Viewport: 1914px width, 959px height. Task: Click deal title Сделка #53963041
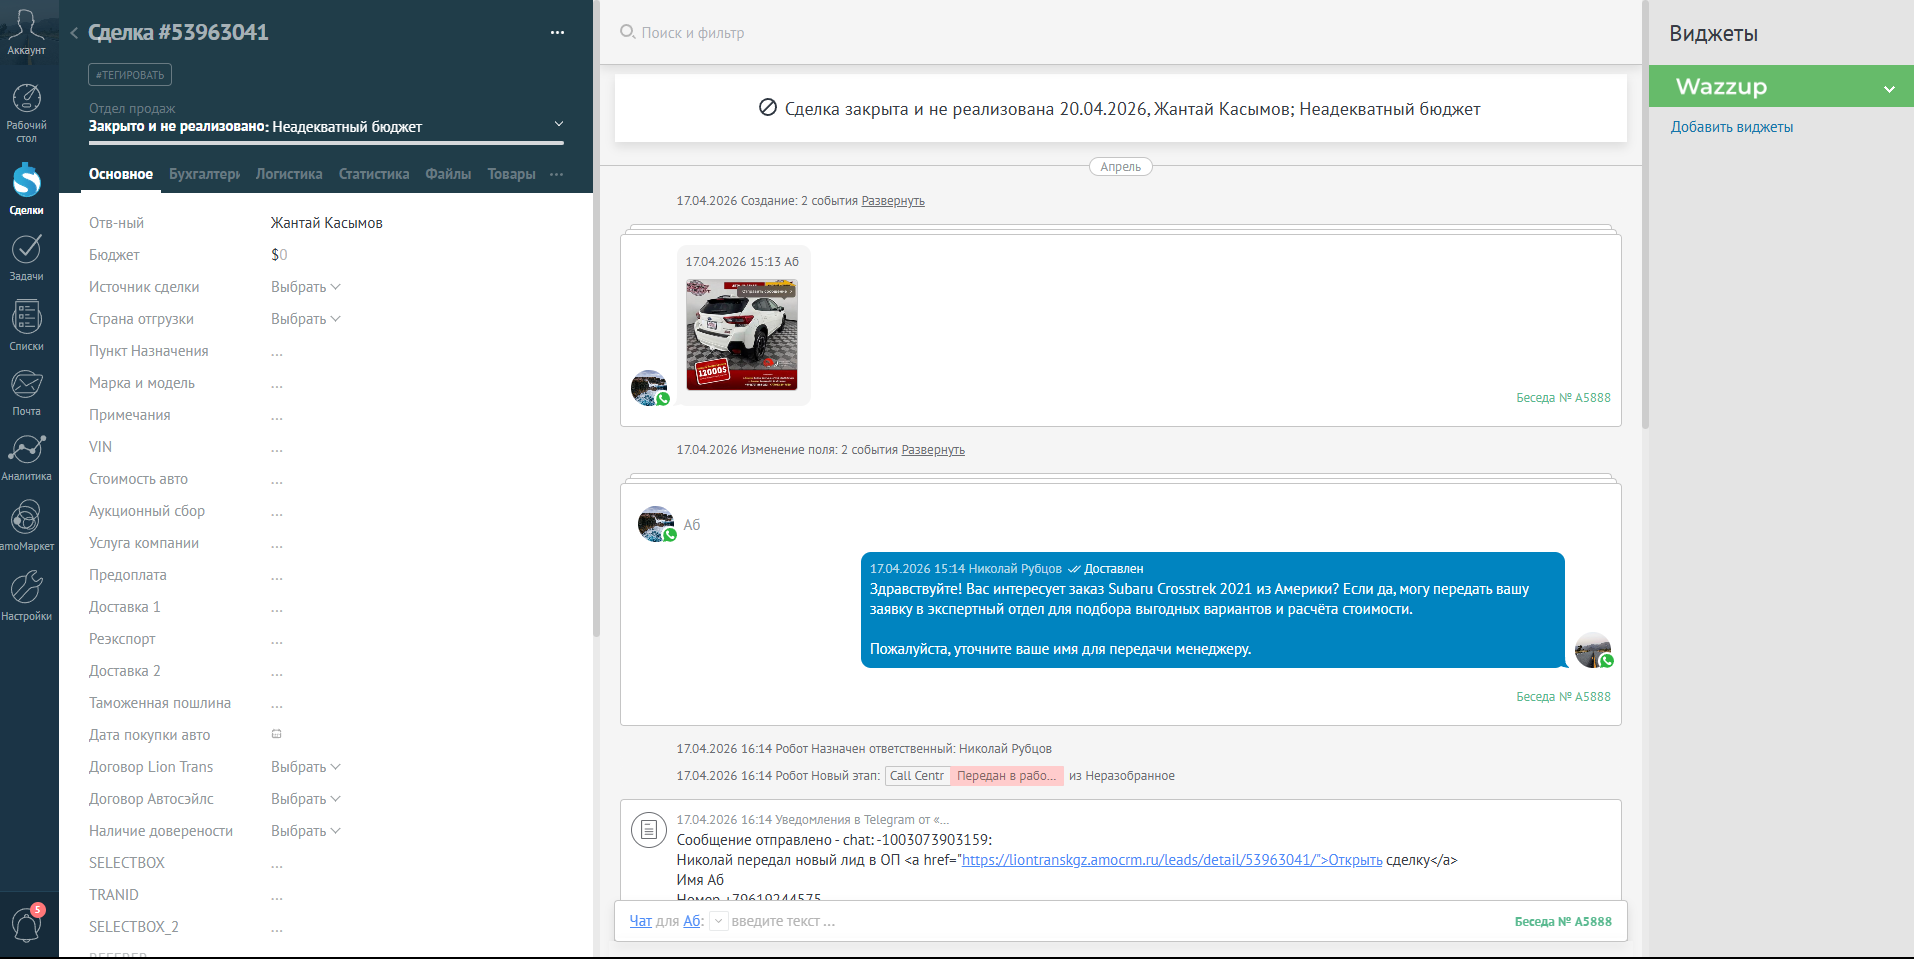(178, 32)
